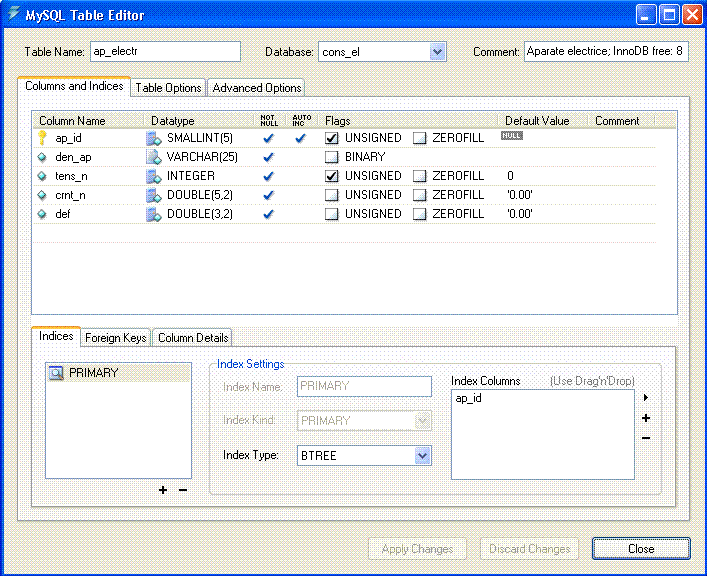Click the Close button
This screenshot has width=707, height=576.
(640, 548)
